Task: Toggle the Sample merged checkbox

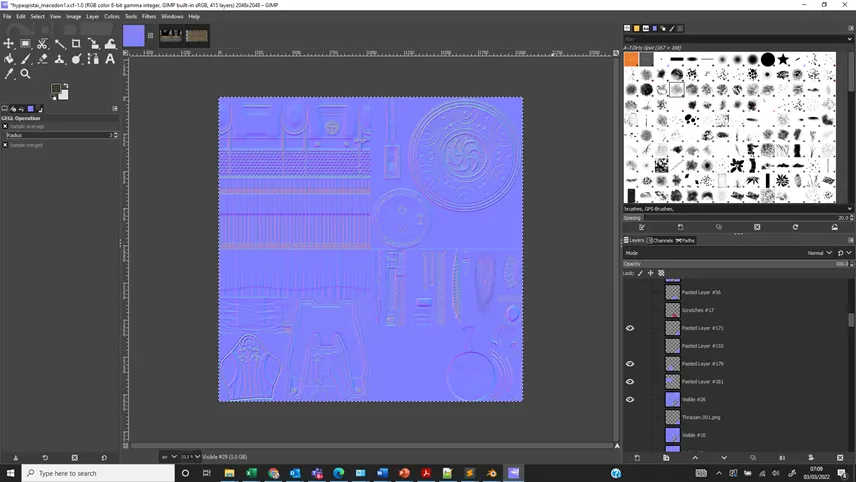Action: click(5, 145)
